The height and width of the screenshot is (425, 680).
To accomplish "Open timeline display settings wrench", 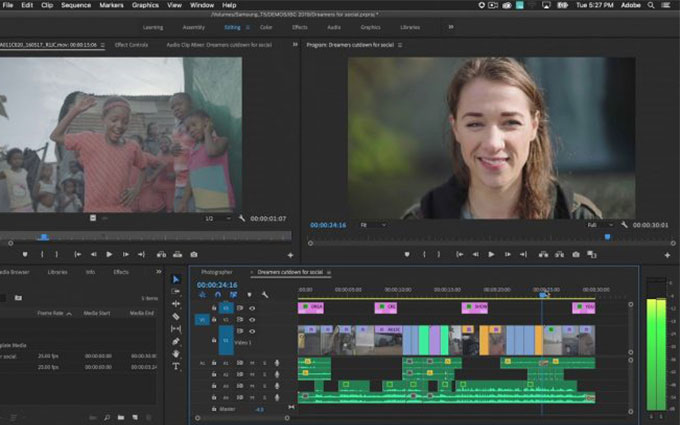I will coord(265,295).
